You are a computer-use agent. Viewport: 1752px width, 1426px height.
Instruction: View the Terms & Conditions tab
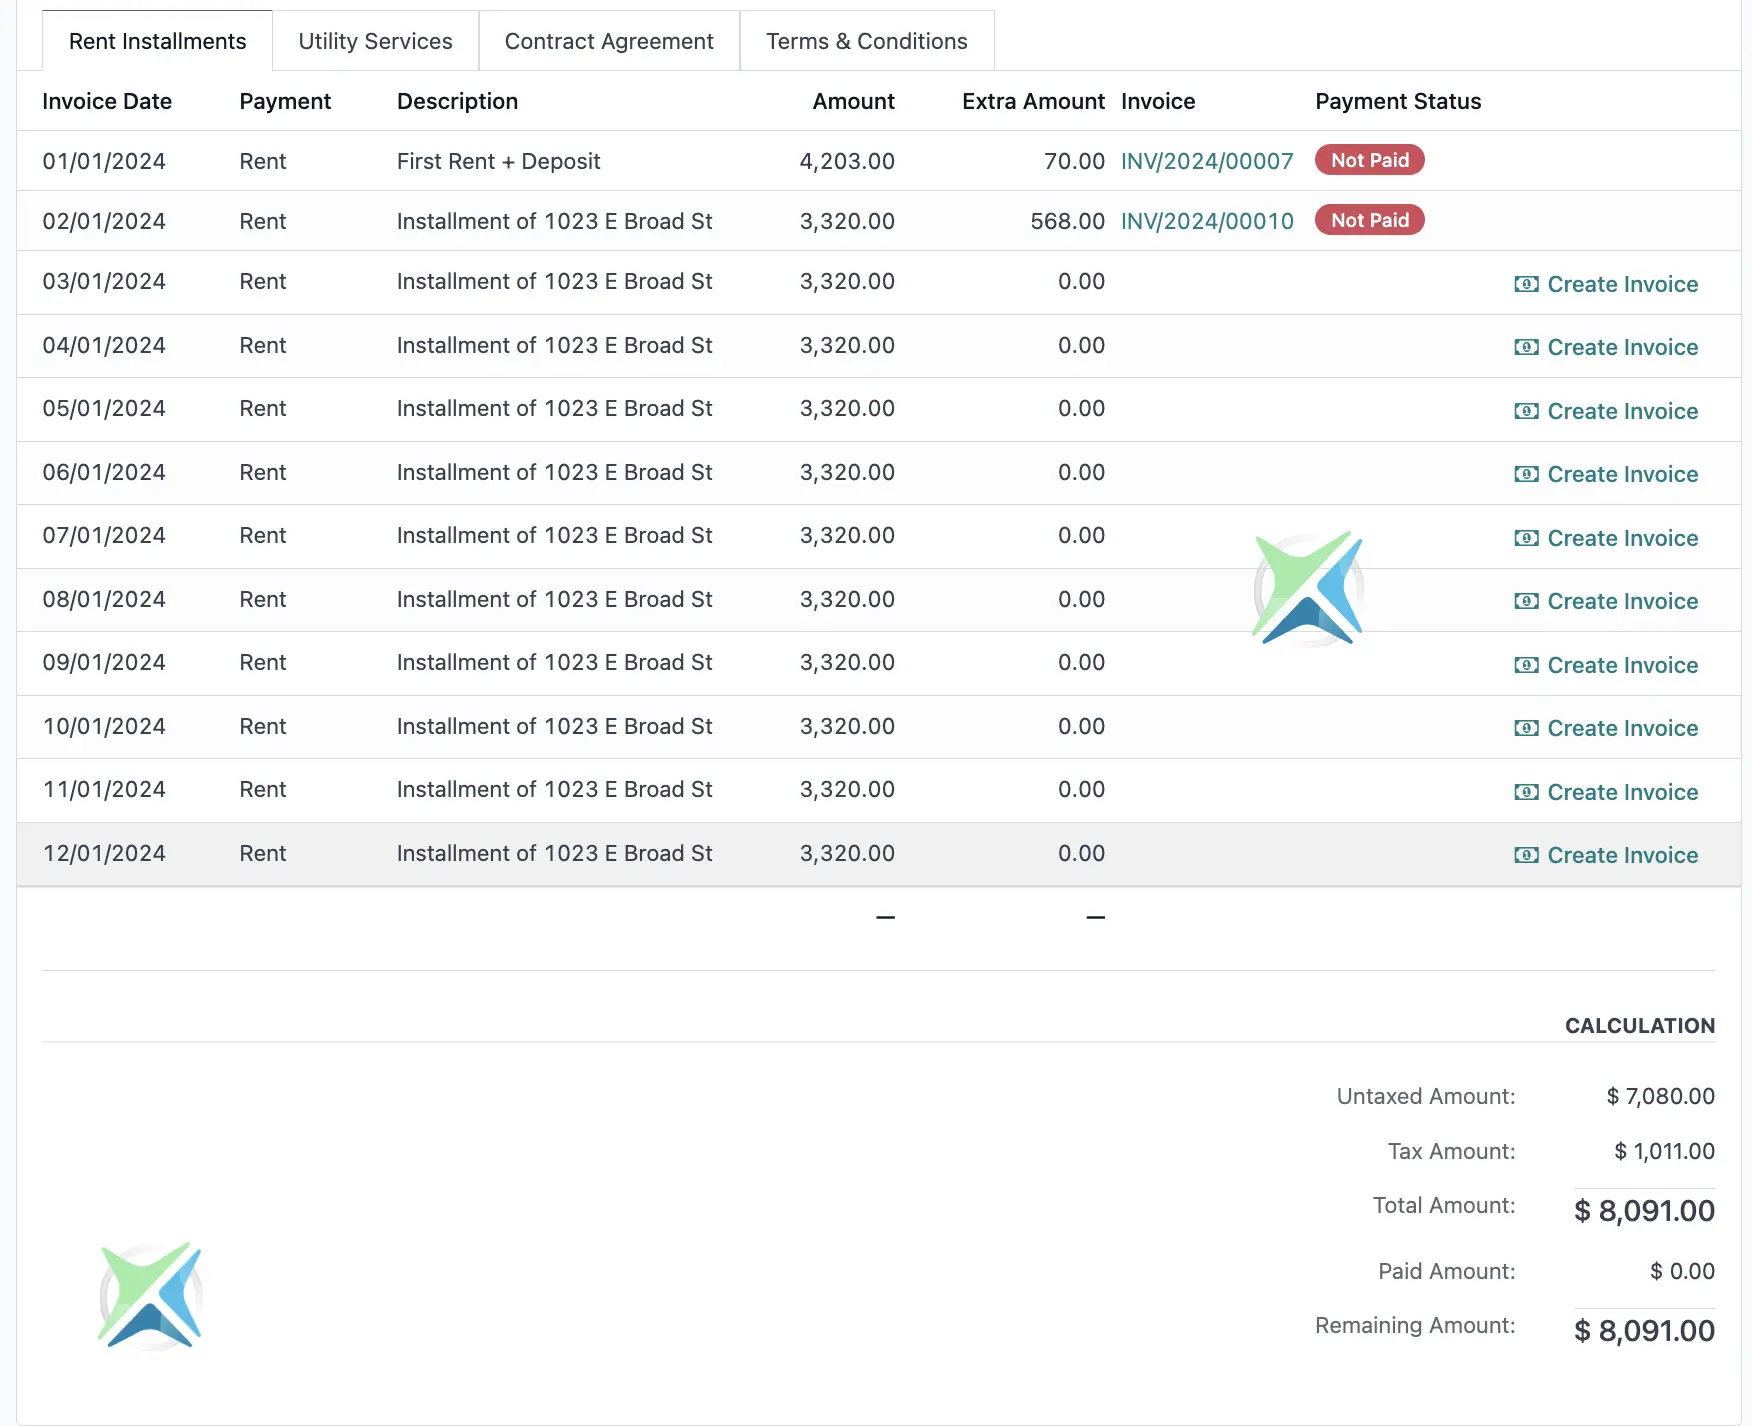(x=867, y=41)
